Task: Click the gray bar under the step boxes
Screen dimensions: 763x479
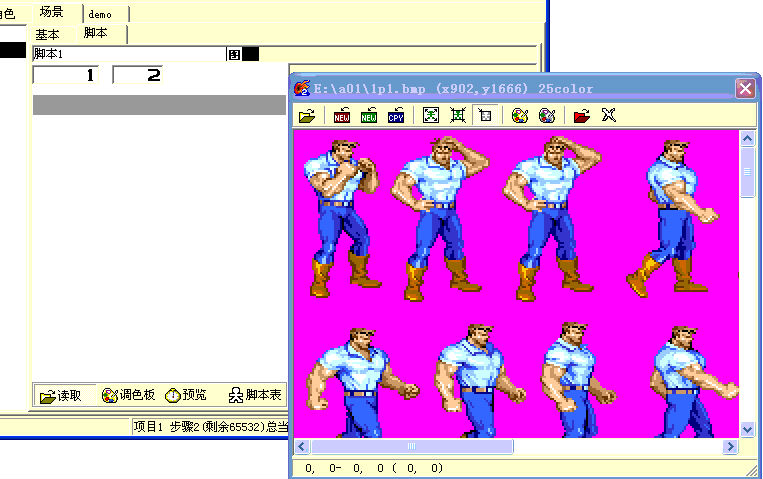Action: coord(159,105)
